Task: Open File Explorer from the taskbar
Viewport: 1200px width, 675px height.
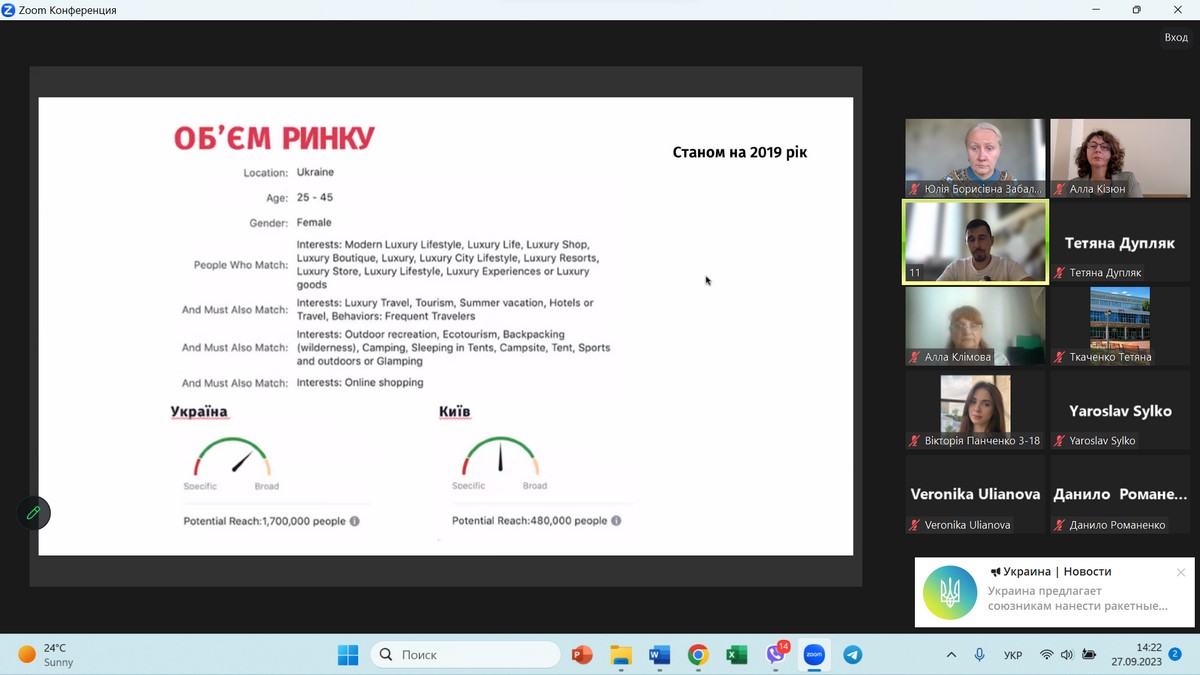Action: 621,655
